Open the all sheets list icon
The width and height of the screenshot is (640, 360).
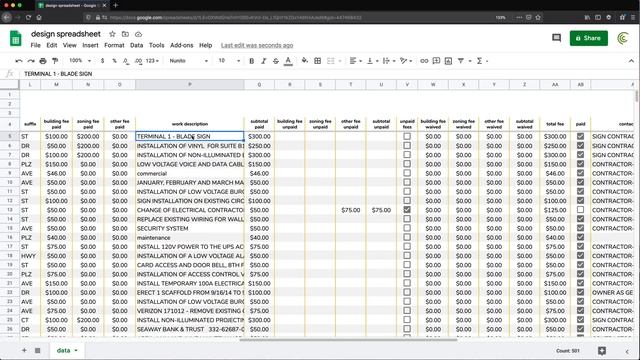(38, 350)
